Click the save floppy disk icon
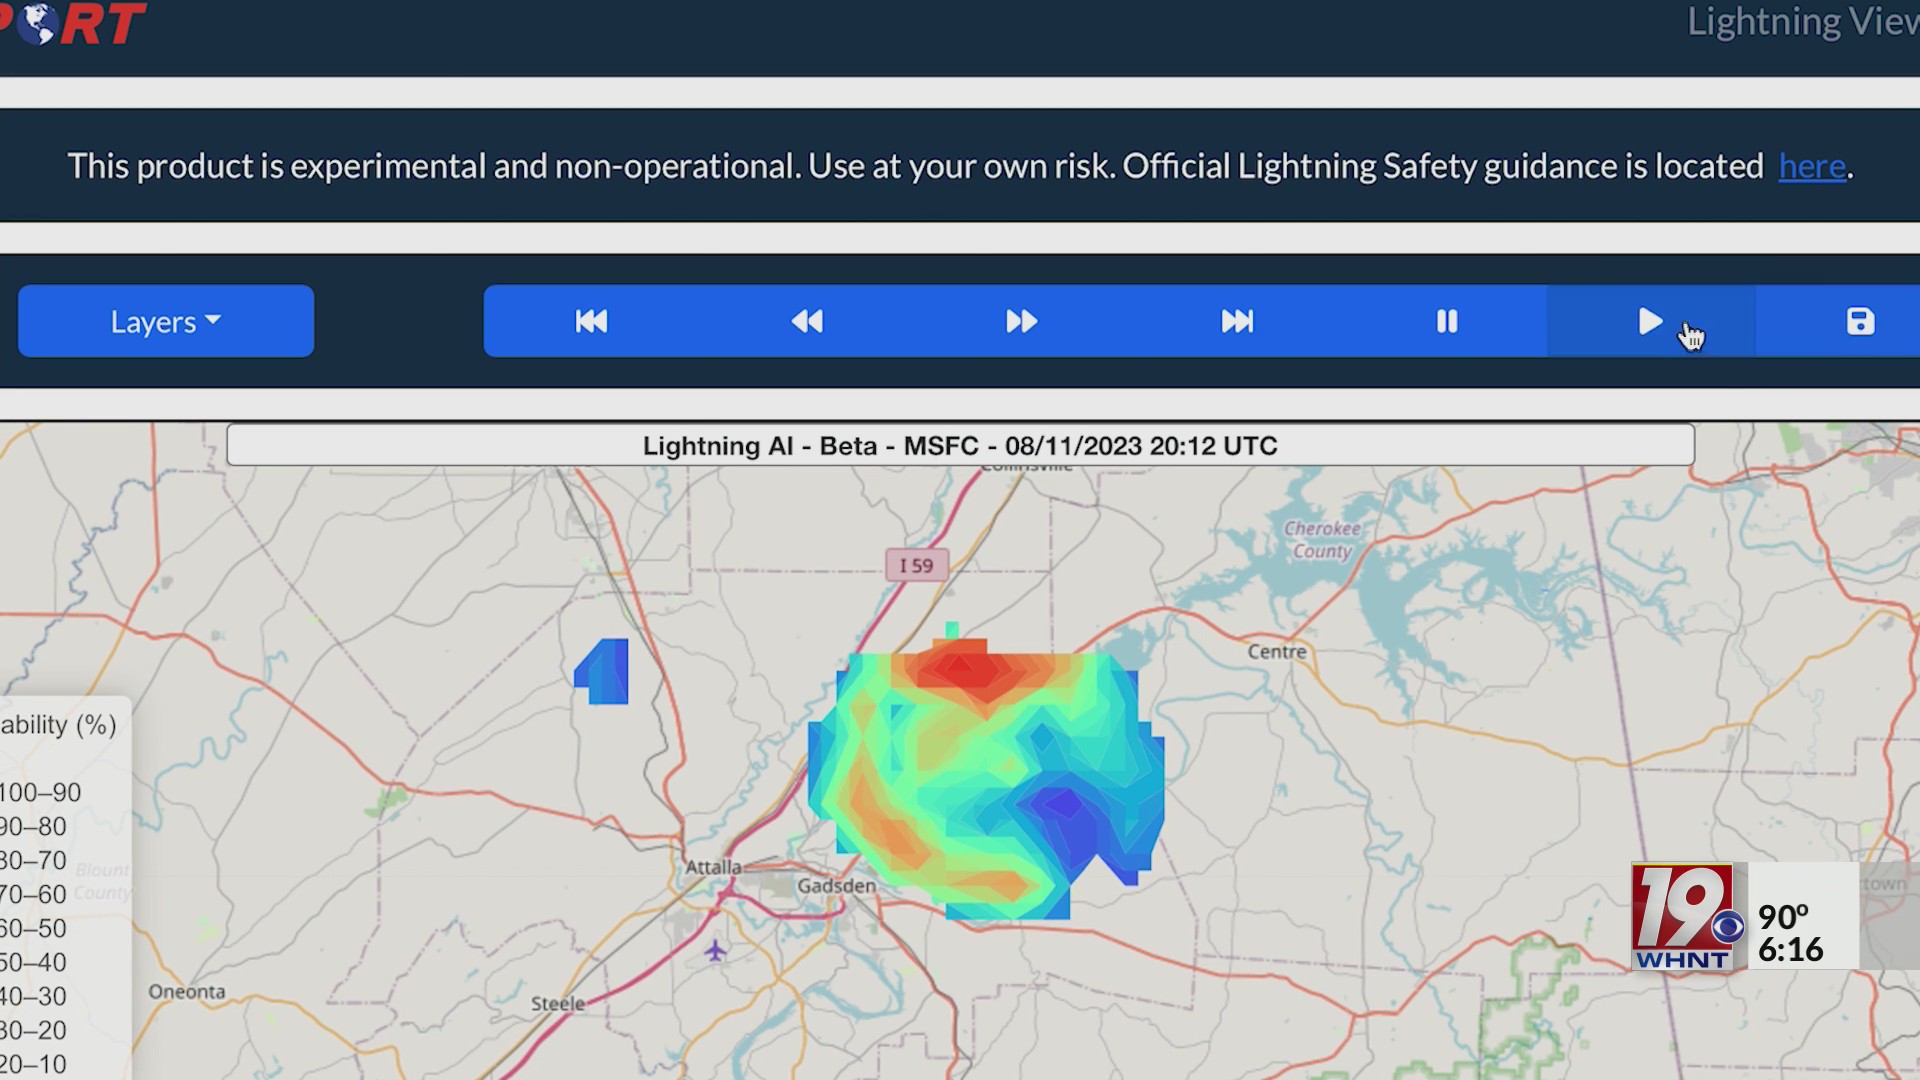 pyautogui.click(x=1859, y=321)
